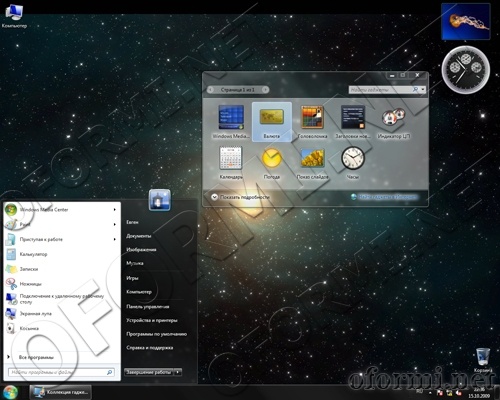500x400 pixels.
Task: Select the Погода weather gadget
Action: point(272,158)
